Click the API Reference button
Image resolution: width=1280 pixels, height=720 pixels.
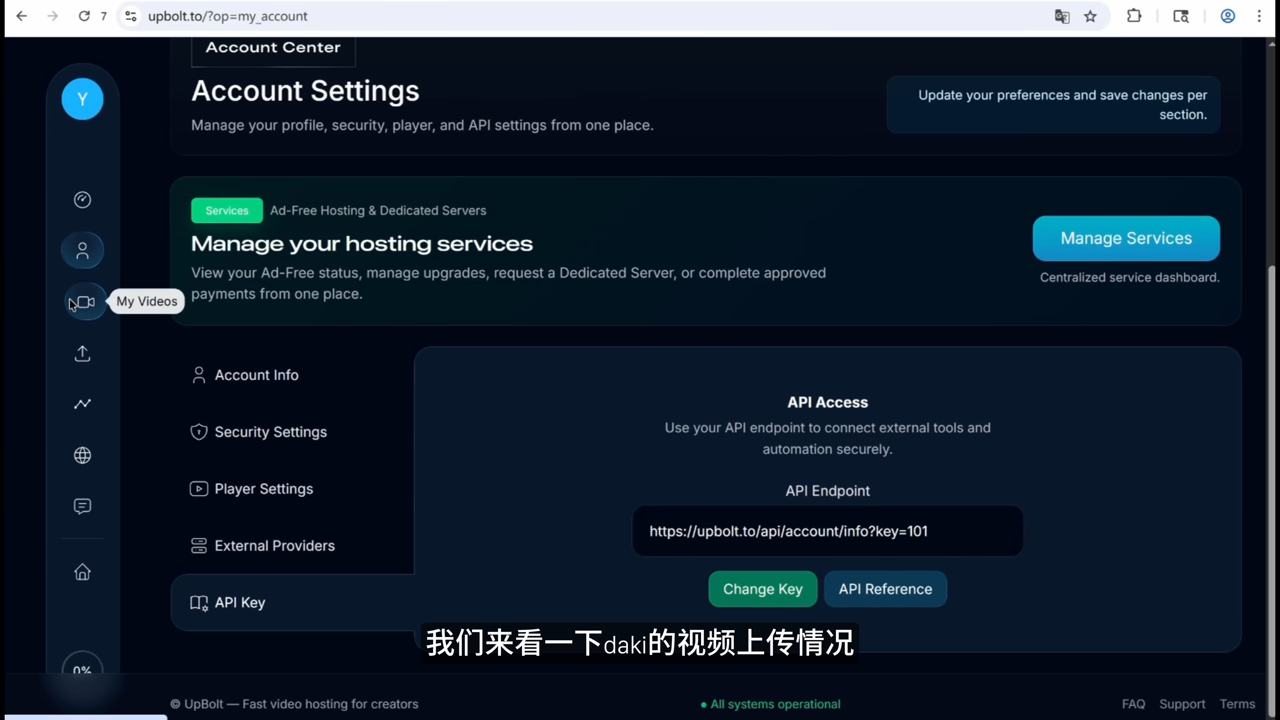[x=885, y=589]
